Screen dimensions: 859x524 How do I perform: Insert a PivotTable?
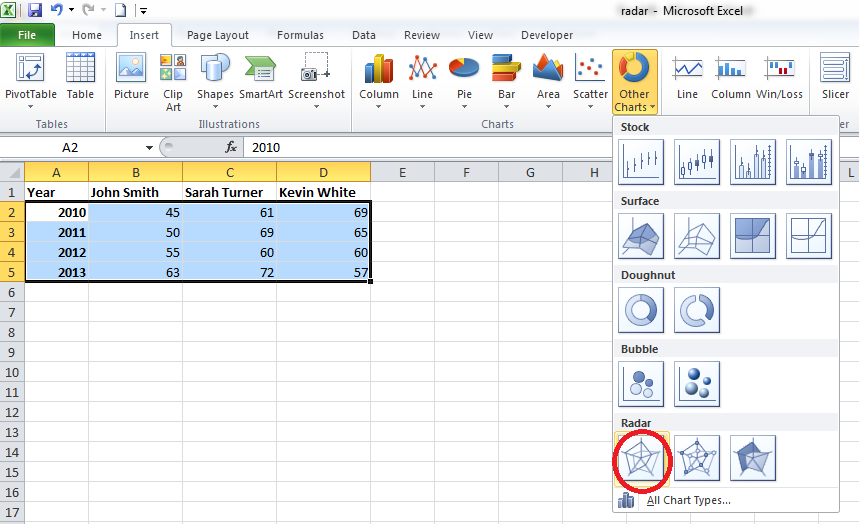point(31,81)
